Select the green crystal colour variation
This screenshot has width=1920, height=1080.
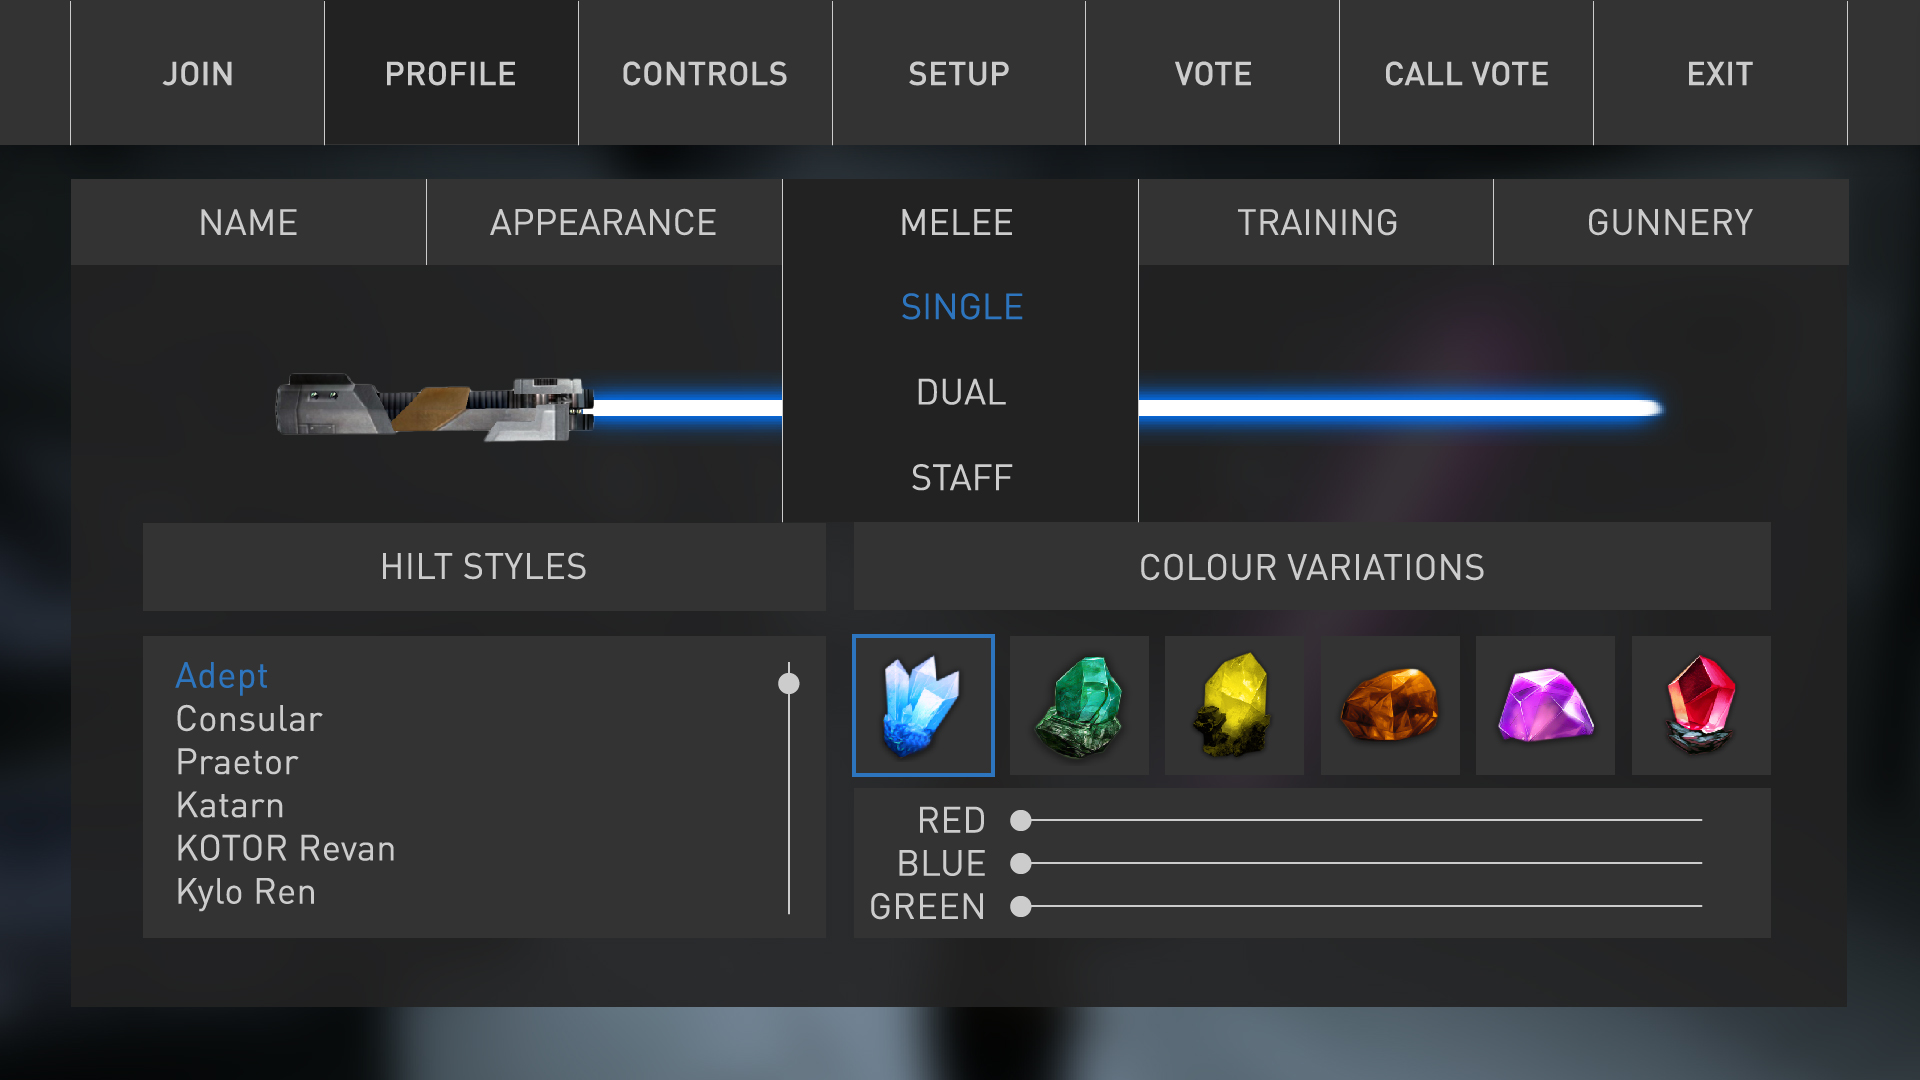coord(1080,705)
